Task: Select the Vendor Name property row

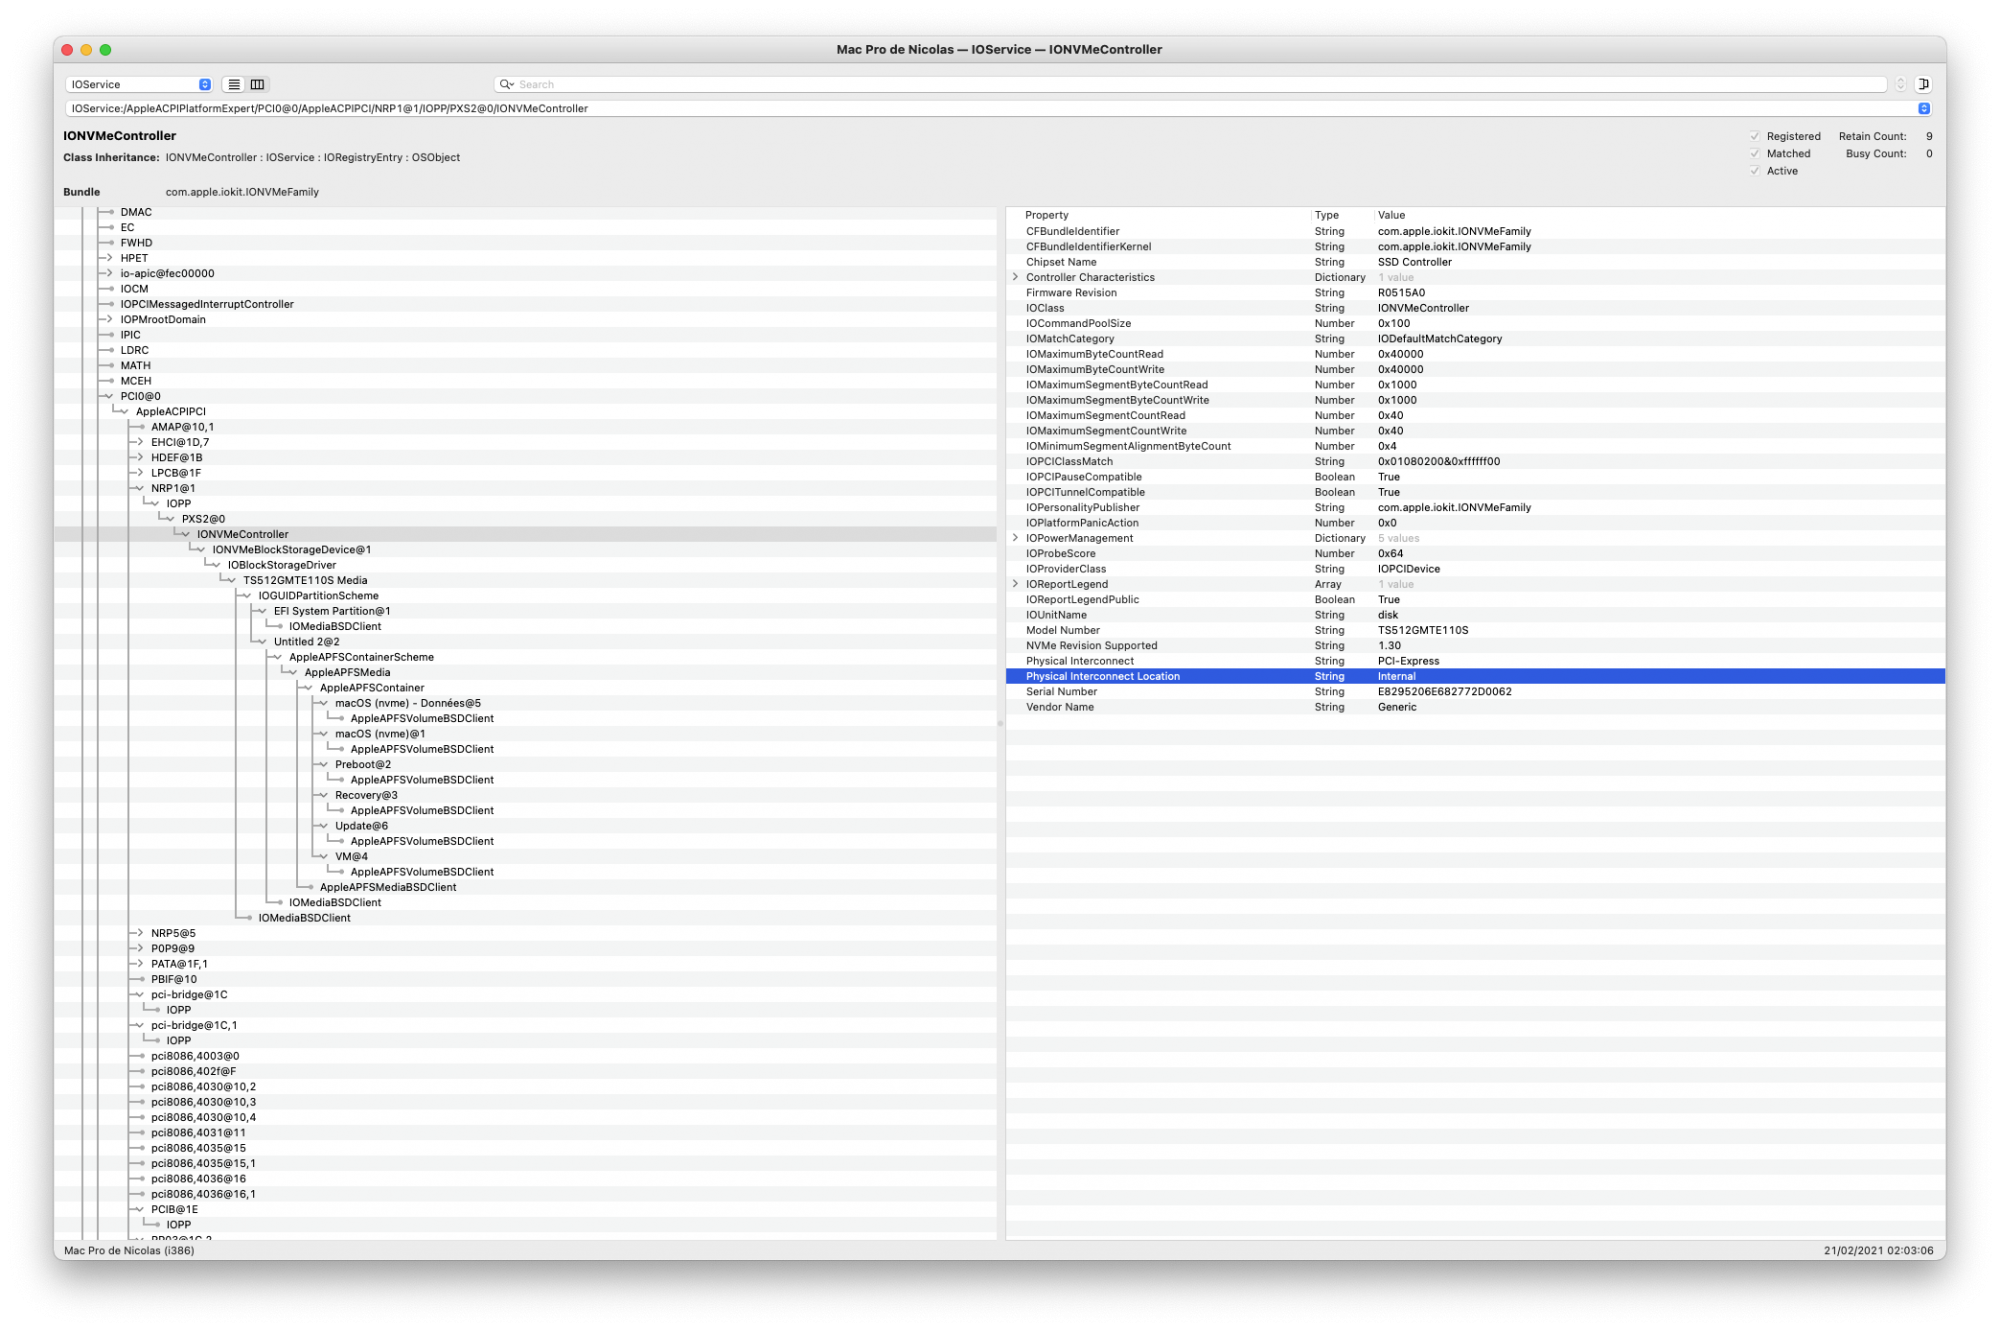Action: 1475,707
